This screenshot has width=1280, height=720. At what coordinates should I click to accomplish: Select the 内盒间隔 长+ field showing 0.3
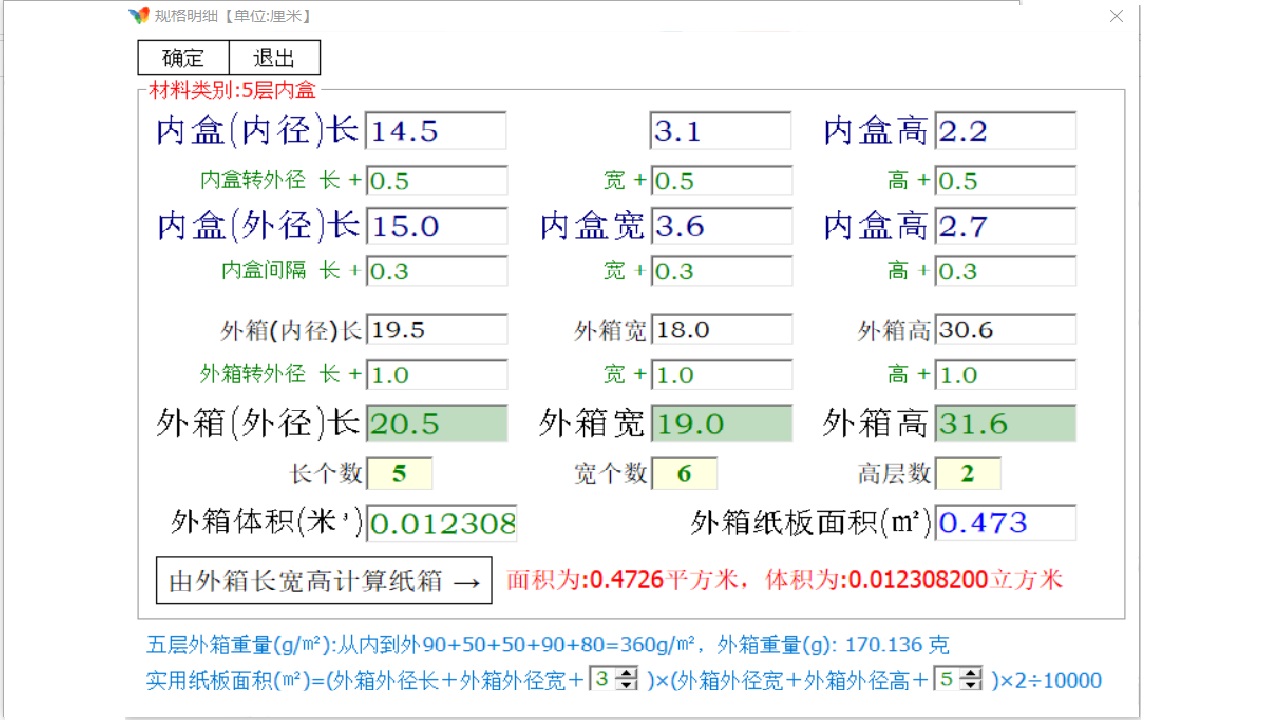click(436, 271)
